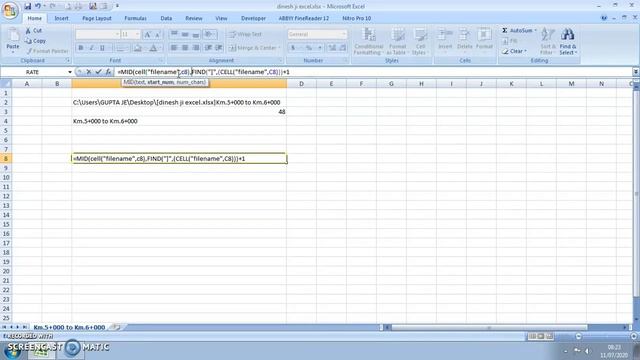Cut the selection
The image size is (640, 360).
click(33, 31)
